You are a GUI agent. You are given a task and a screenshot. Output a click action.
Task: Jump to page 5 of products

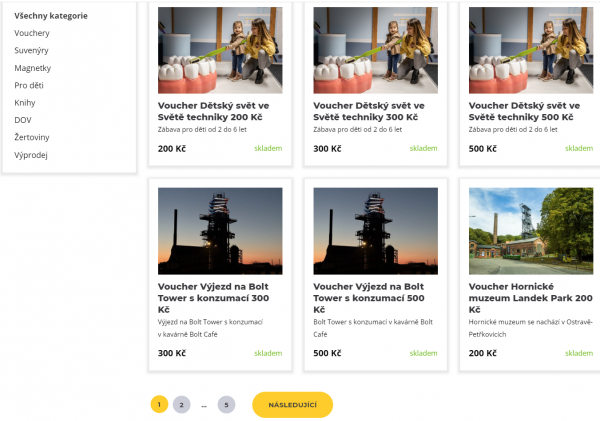[x=226, y=405]
